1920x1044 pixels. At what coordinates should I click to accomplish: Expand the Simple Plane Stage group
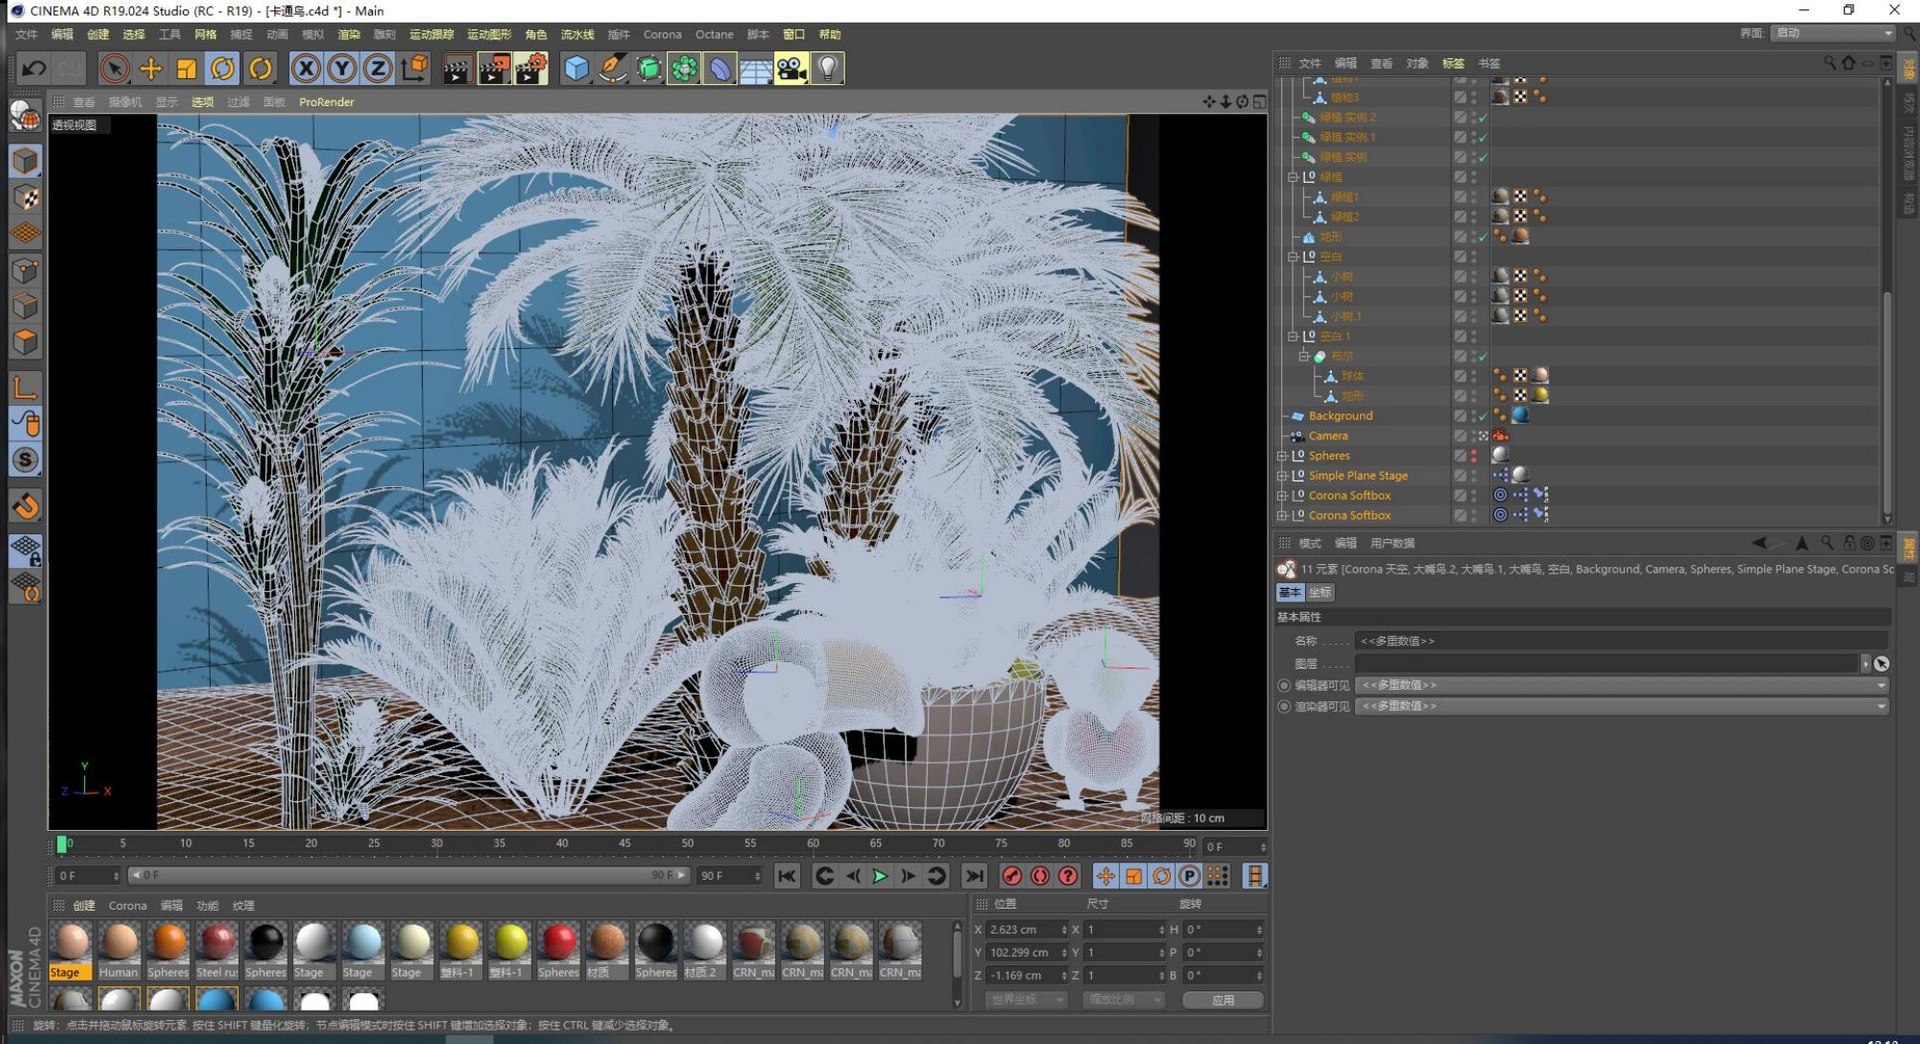1282,476
